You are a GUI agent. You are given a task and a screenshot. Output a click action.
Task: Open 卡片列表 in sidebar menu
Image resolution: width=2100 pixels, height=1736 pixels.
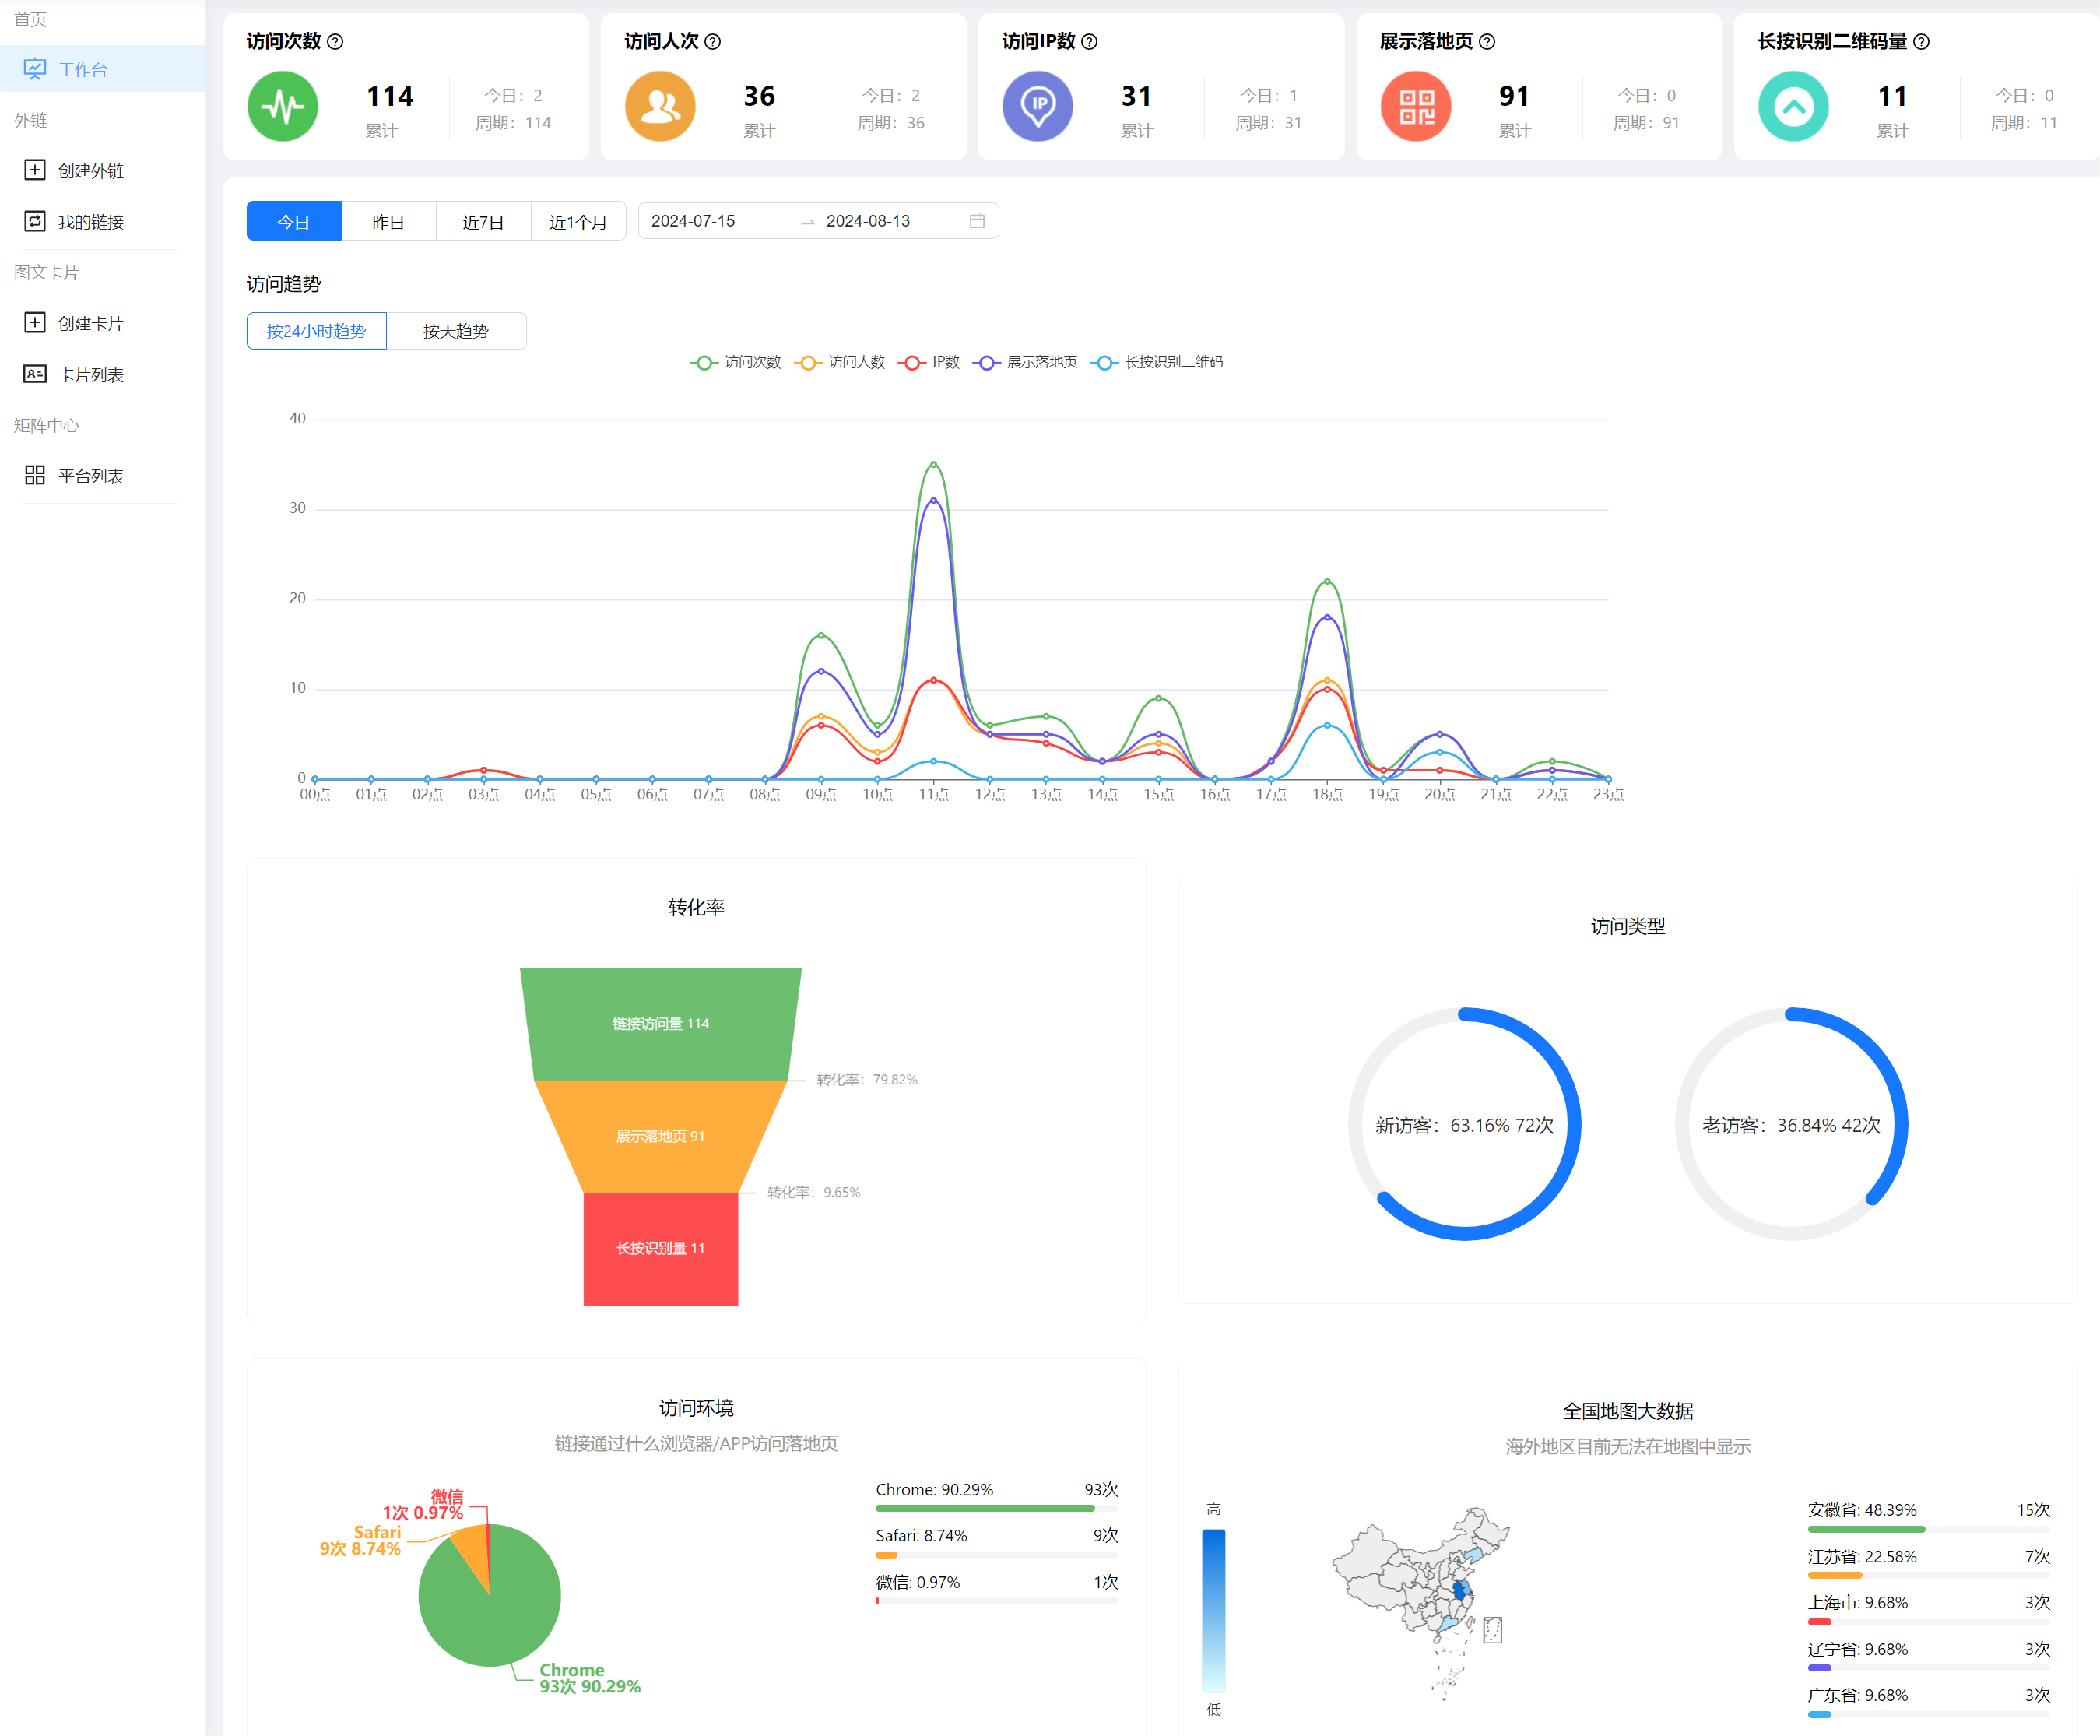pos(90,375)
